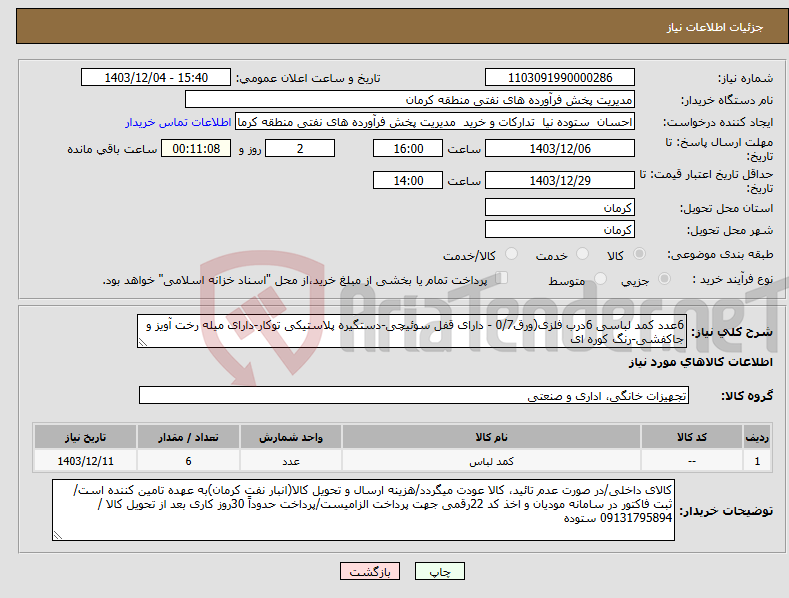Image resolution: width=789 pixels, height=598 pixels.
Task: Click the buyer organization name field
Action: (x=410, y=100)
